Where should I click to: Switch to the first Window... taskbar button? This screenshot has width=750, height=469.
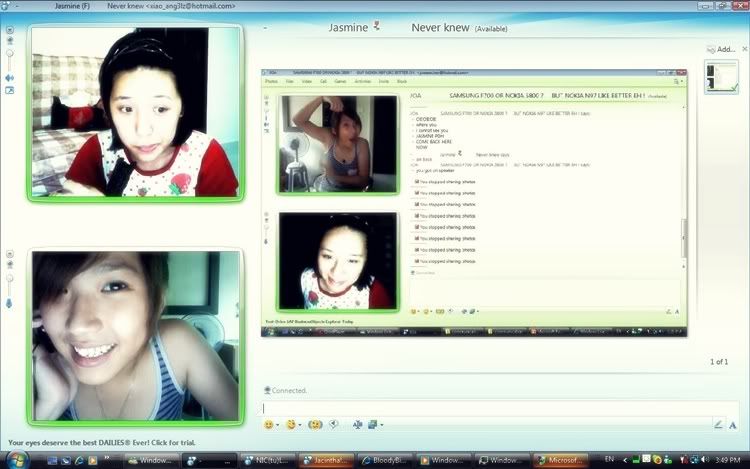coord(150,460)
